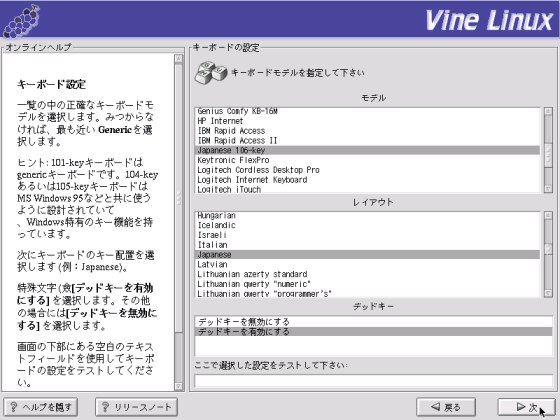
Task: Click layout list scrollbar down arrow
Action: click(548, 293)
